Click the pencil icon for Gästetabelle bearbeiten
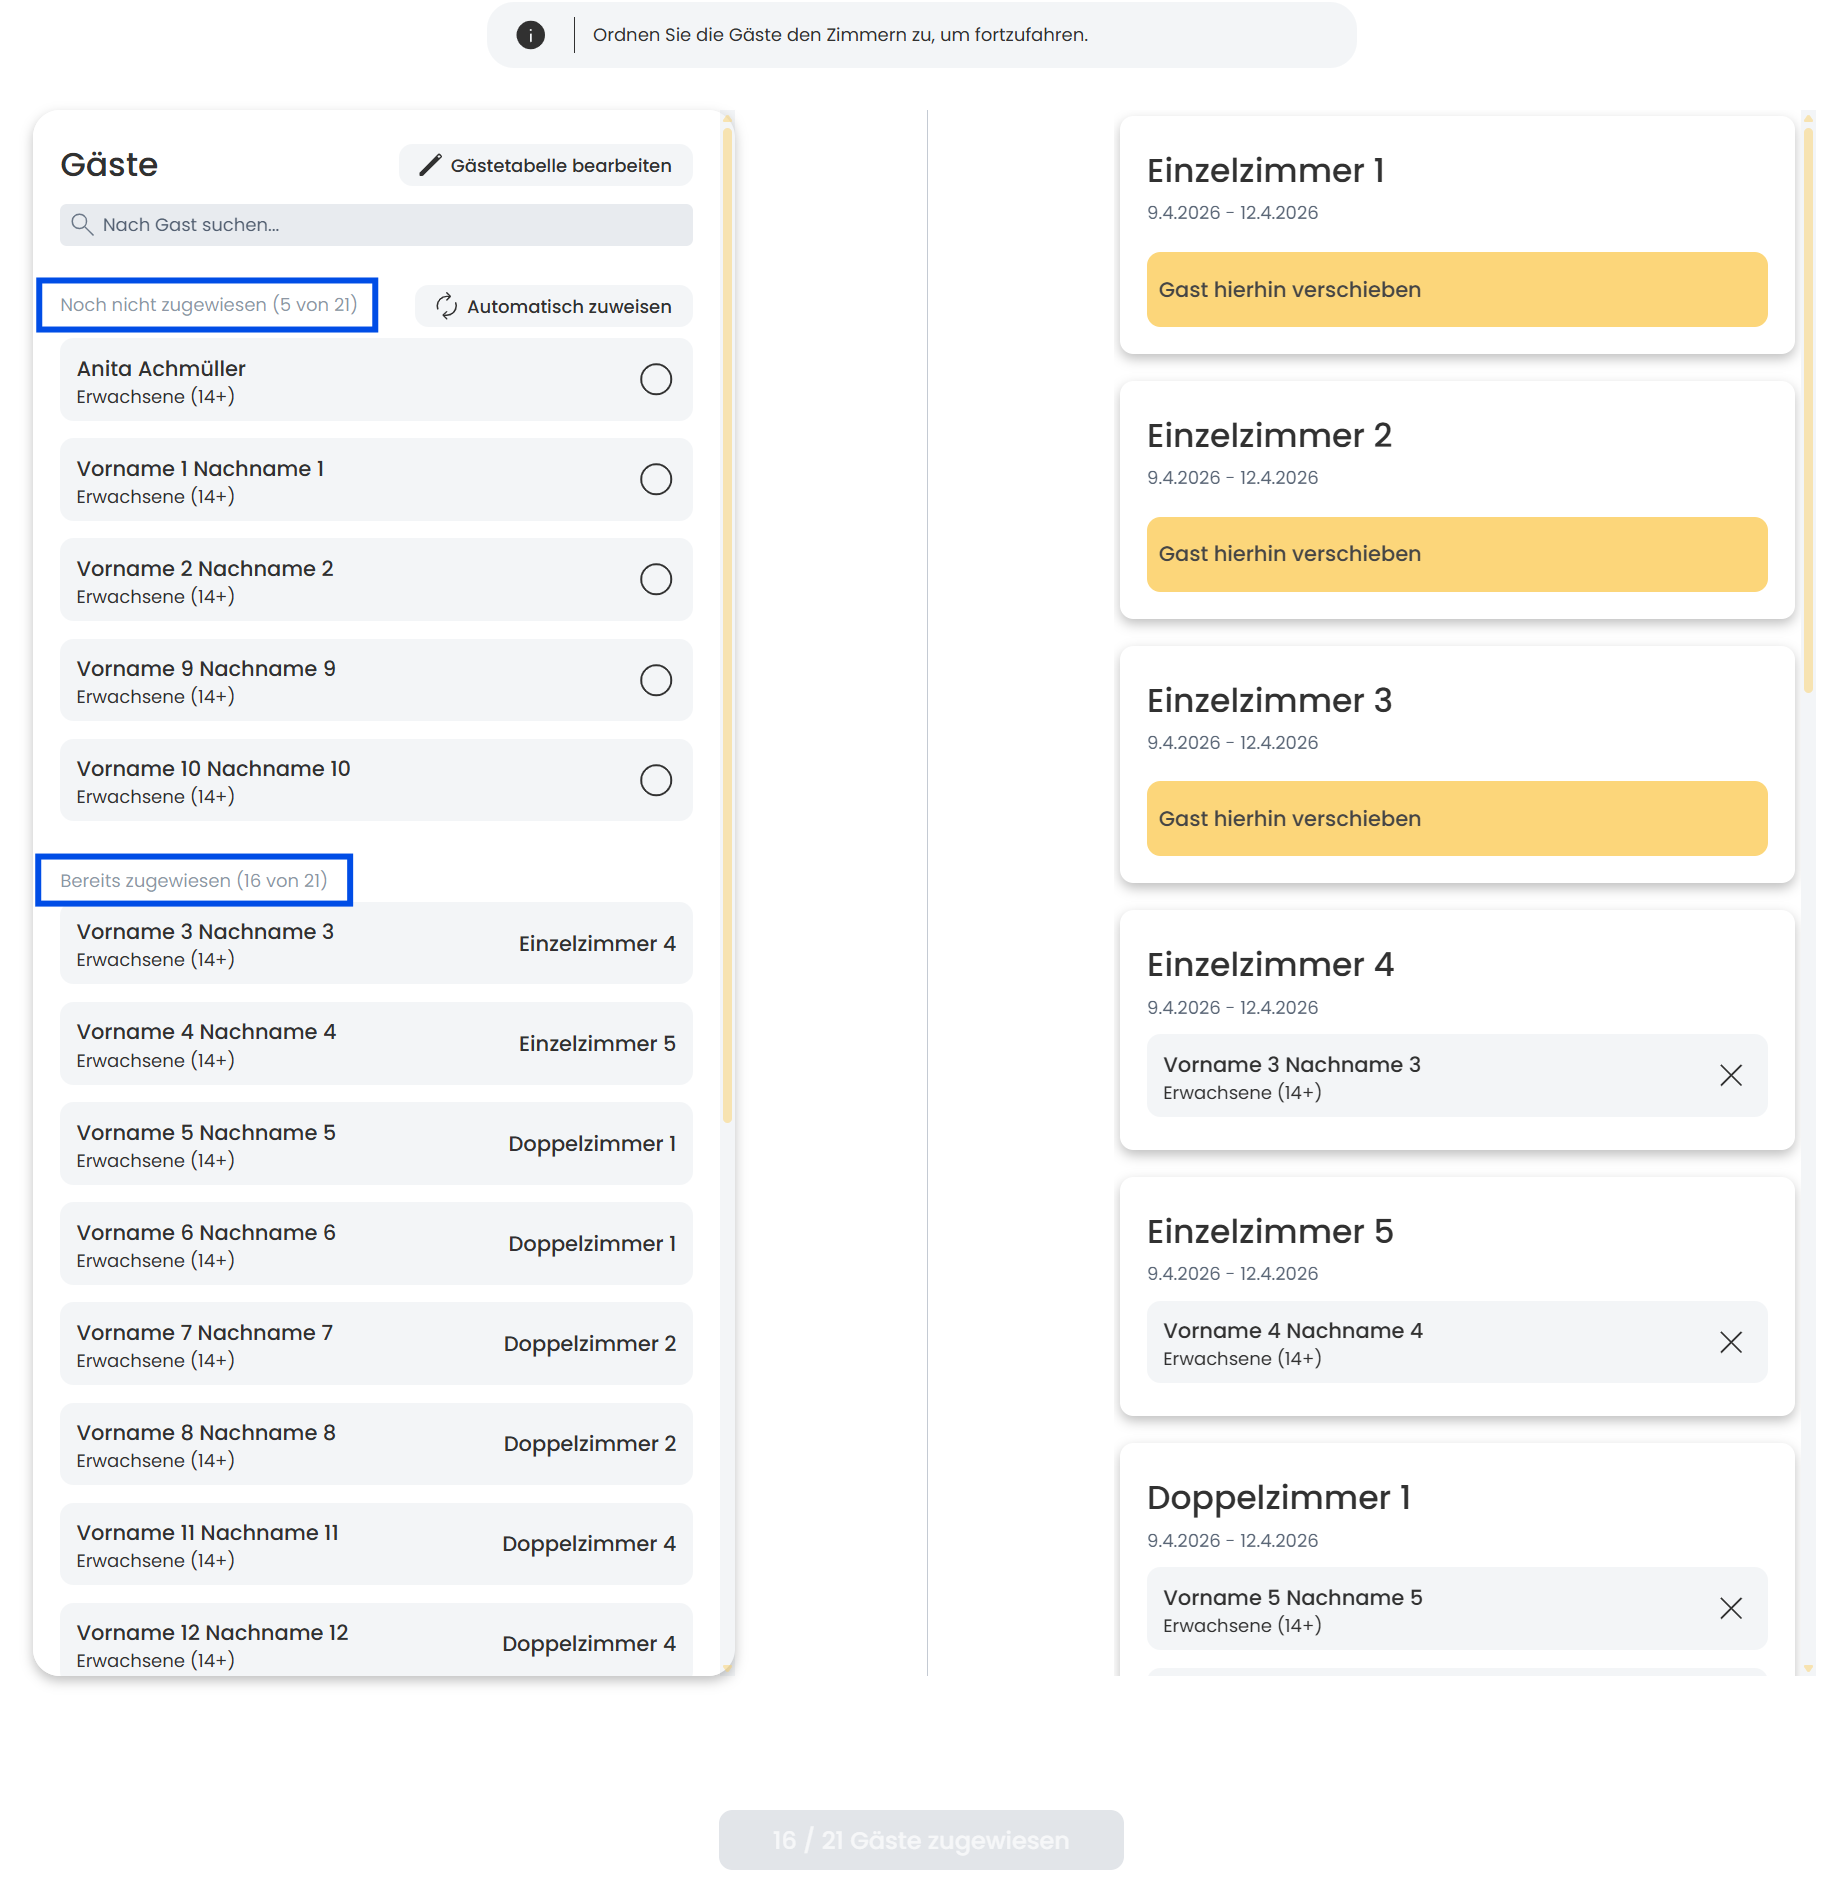1843x1882 pixels. 430,165
